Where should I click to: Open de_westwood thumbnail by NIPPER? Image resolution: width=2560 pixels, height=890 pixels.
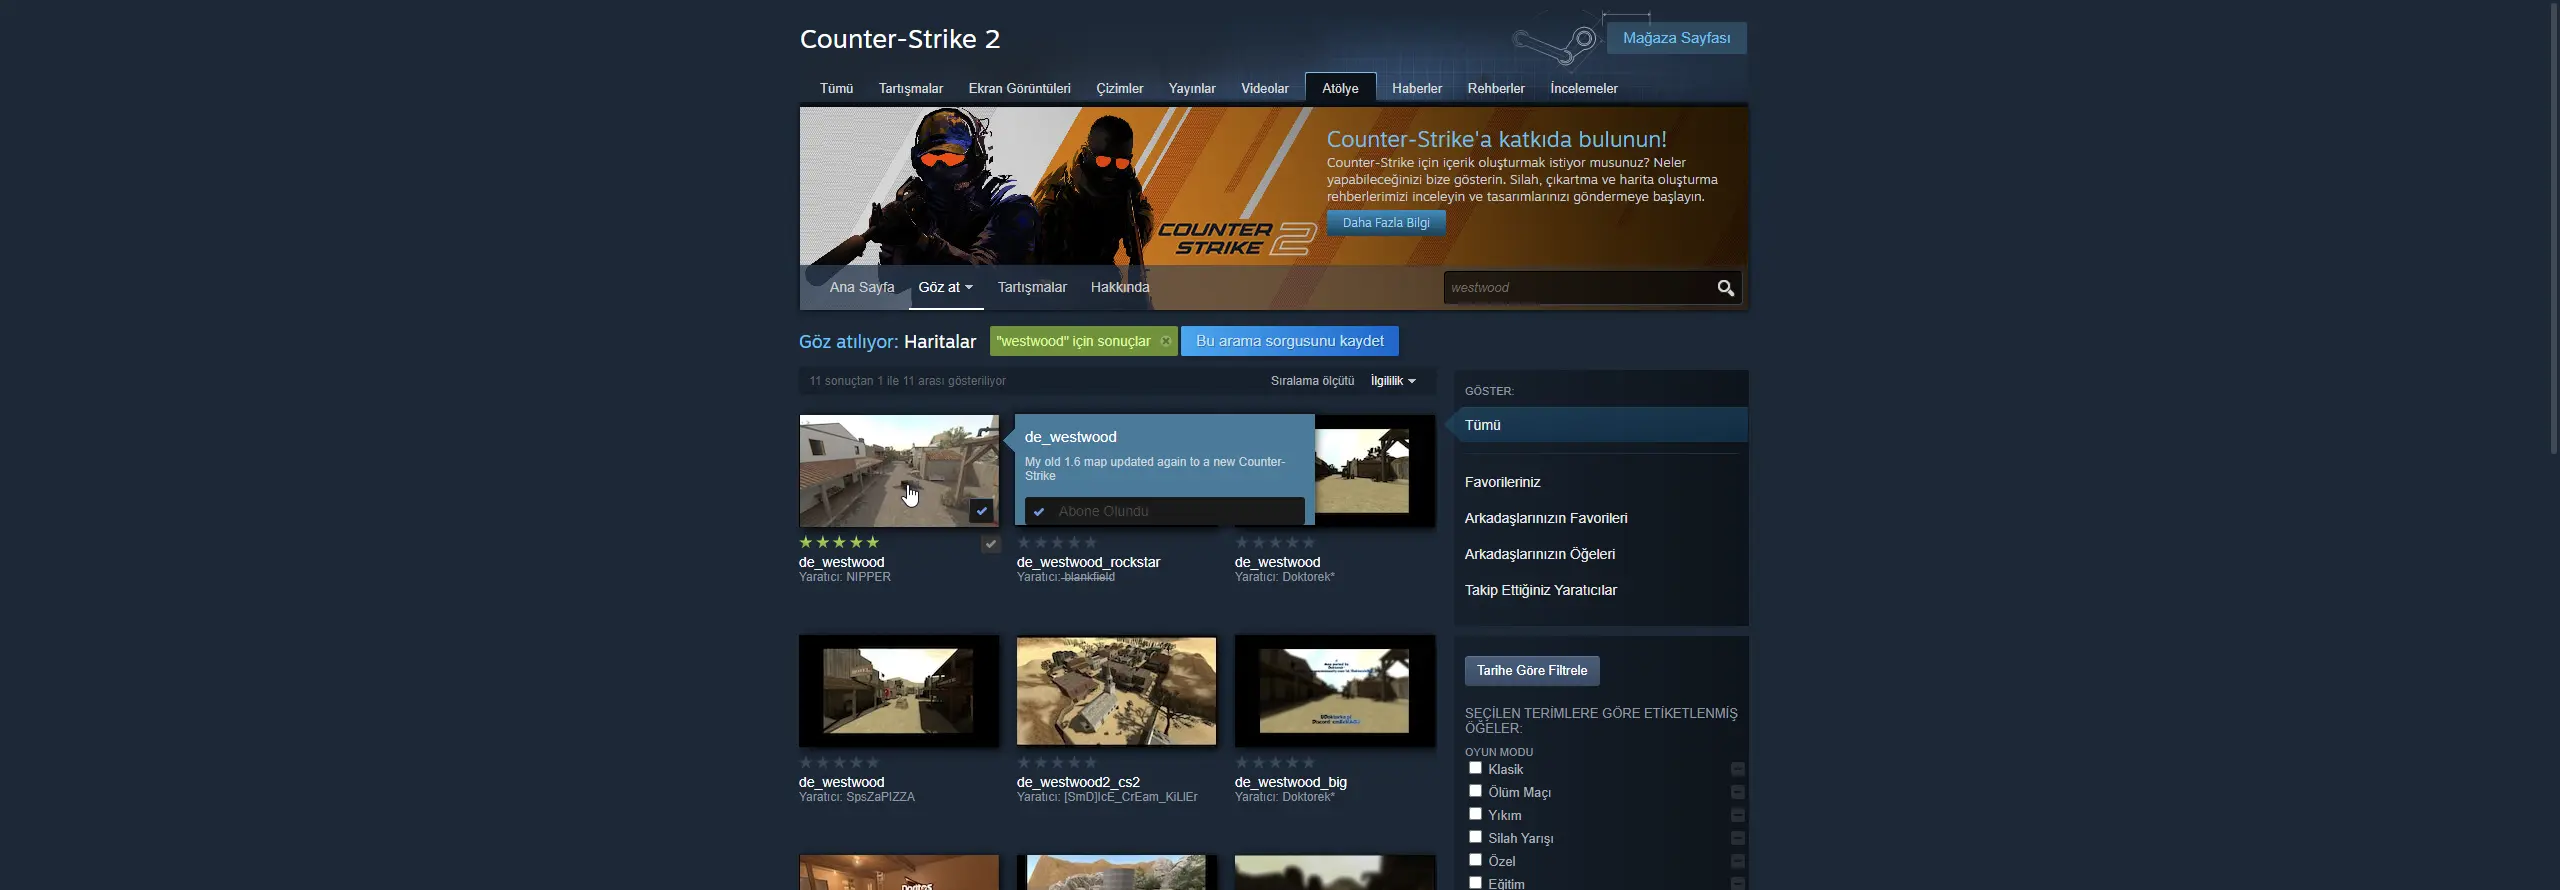click(899, 471)
